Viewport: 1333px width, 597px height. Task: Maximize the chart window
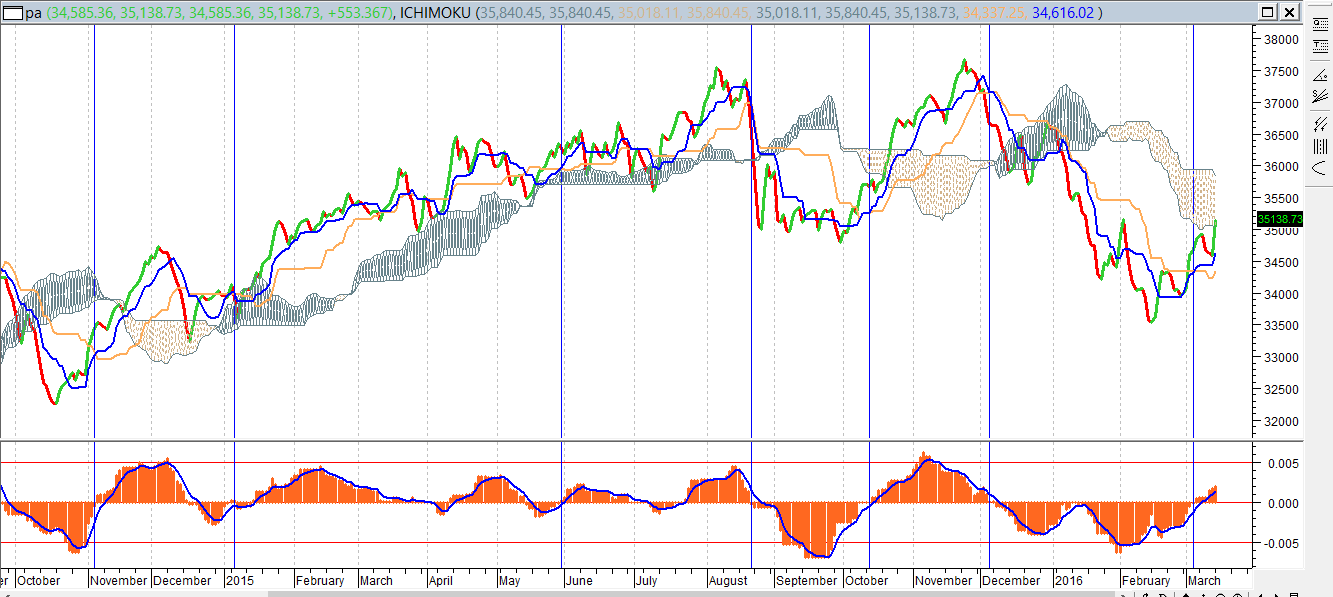1266,12
